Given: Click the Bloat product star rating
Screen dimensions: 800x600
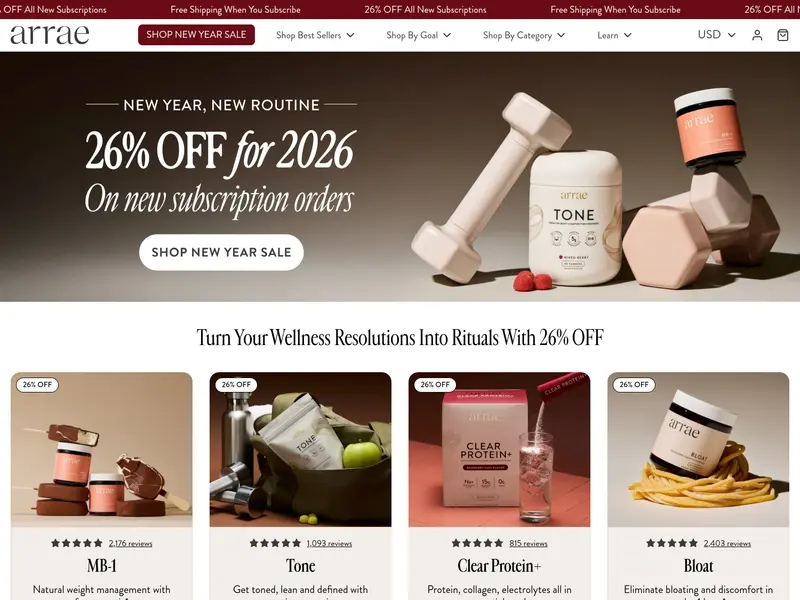Looking at the screenshot, I should [x=672, y=543].
